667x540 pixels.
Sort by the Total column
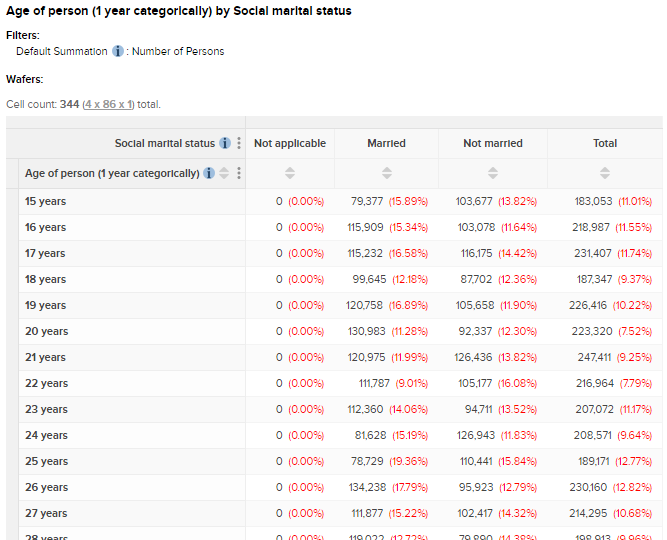coord(605,173)
